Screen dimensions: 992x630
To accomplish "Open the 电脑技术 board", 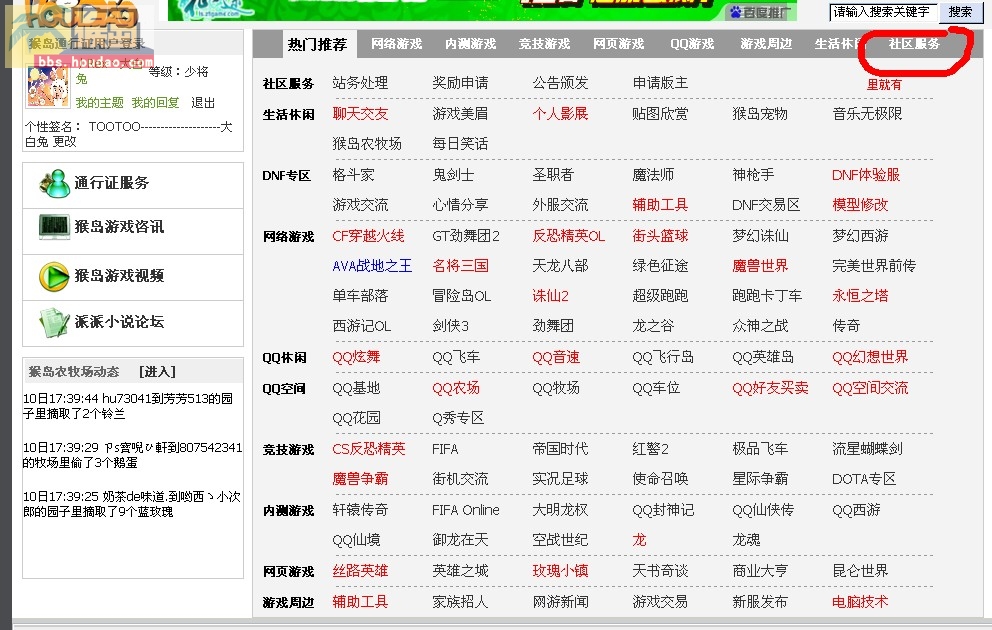I will click(x=860, y=602).
